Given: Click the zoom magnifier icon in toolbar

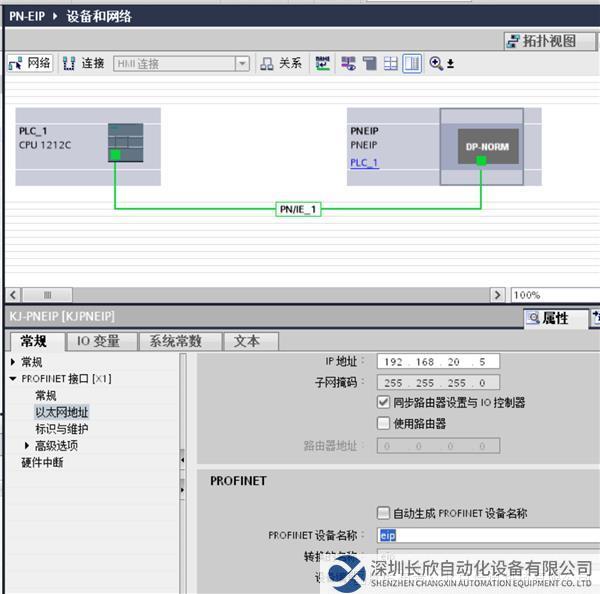Looking at the screenshot, I should click(x=436, y=63).
